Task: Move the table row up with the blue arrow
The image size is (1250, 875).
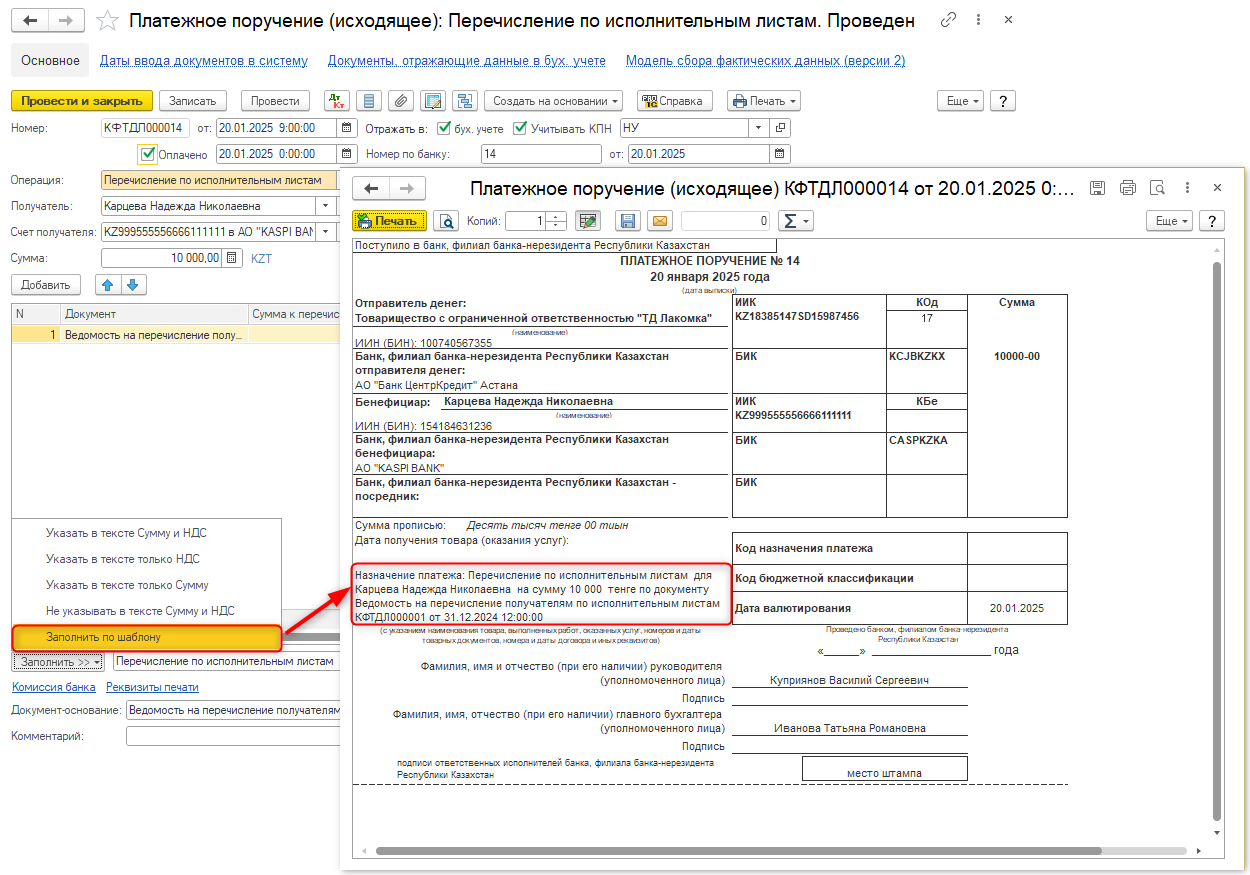Action: (107, 285)
